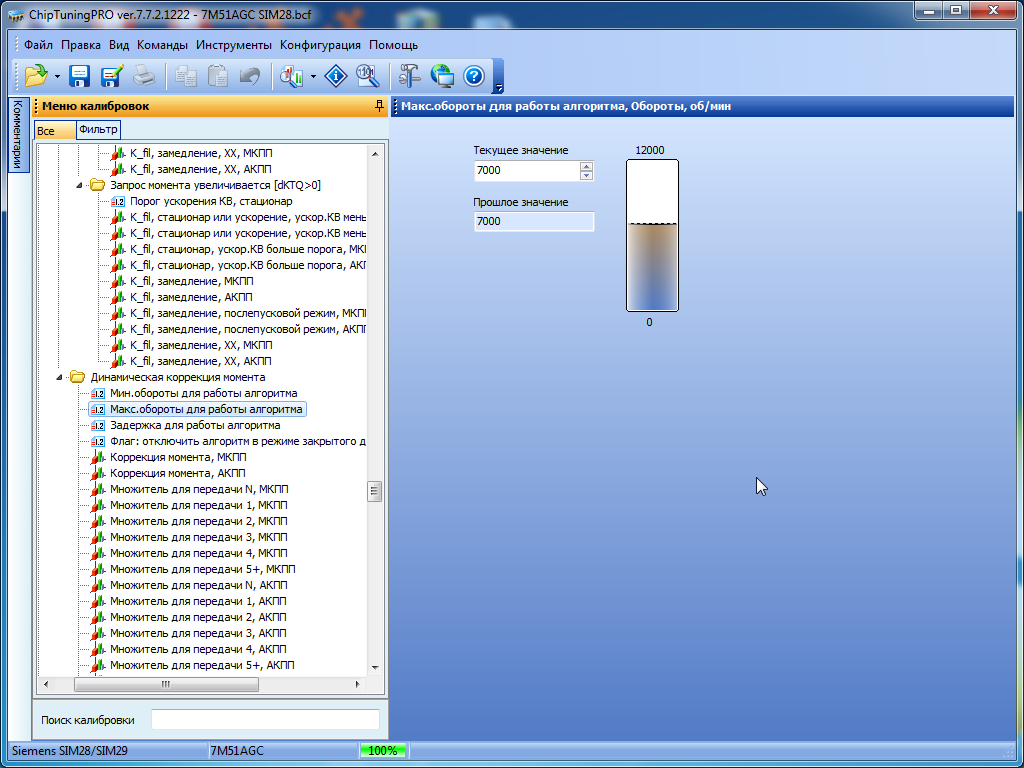
Task: Click the blue question mark help icon
Action: point(474,75)
